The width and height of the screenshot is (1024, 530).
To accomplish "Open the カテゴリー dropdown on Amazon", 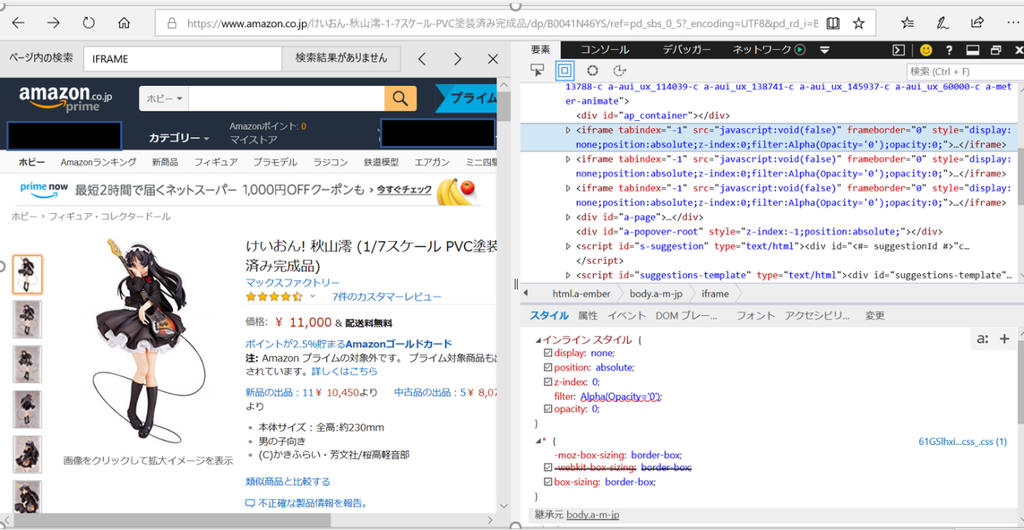I will point(179,138).
